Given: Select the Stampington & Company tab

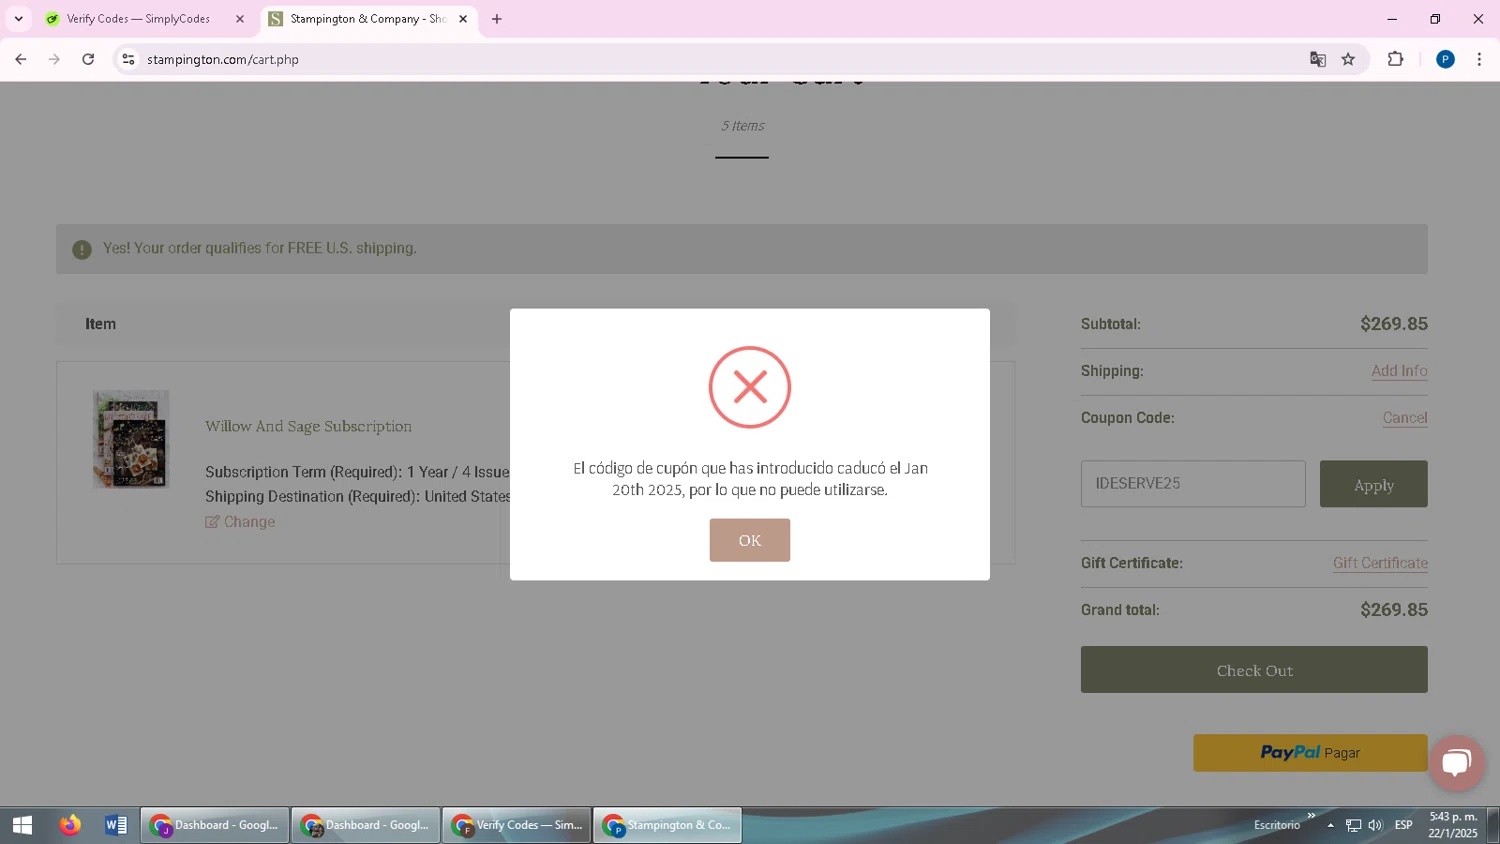Looking at the screenshot, I should click(366, 19).
